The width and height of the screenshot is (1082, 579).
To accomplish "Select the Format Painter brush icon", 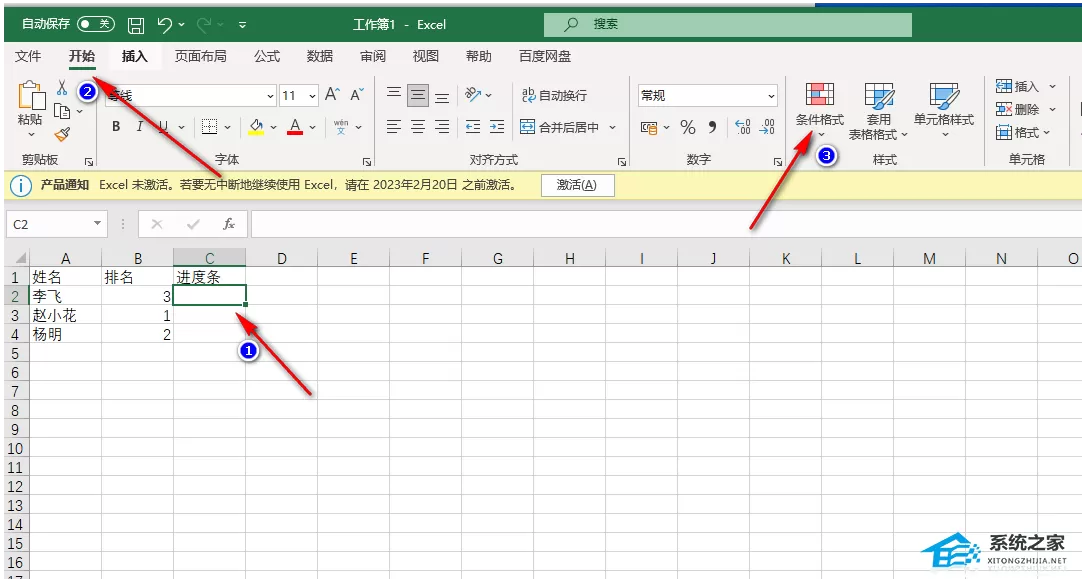I will click(63, 134).
